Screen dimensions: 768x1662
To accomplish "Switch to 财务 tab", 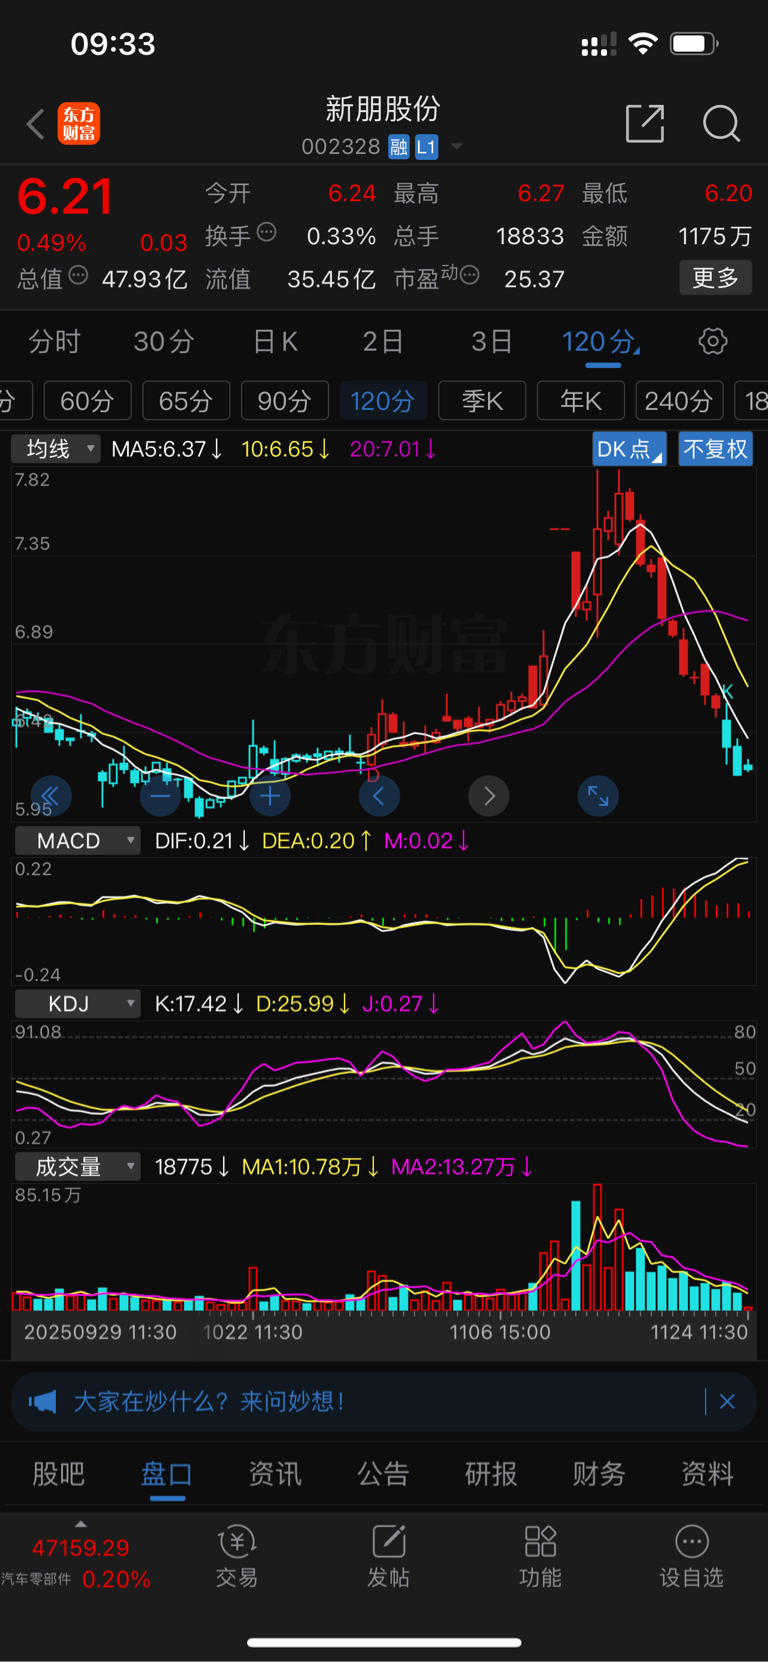I will pos(599,1474).
